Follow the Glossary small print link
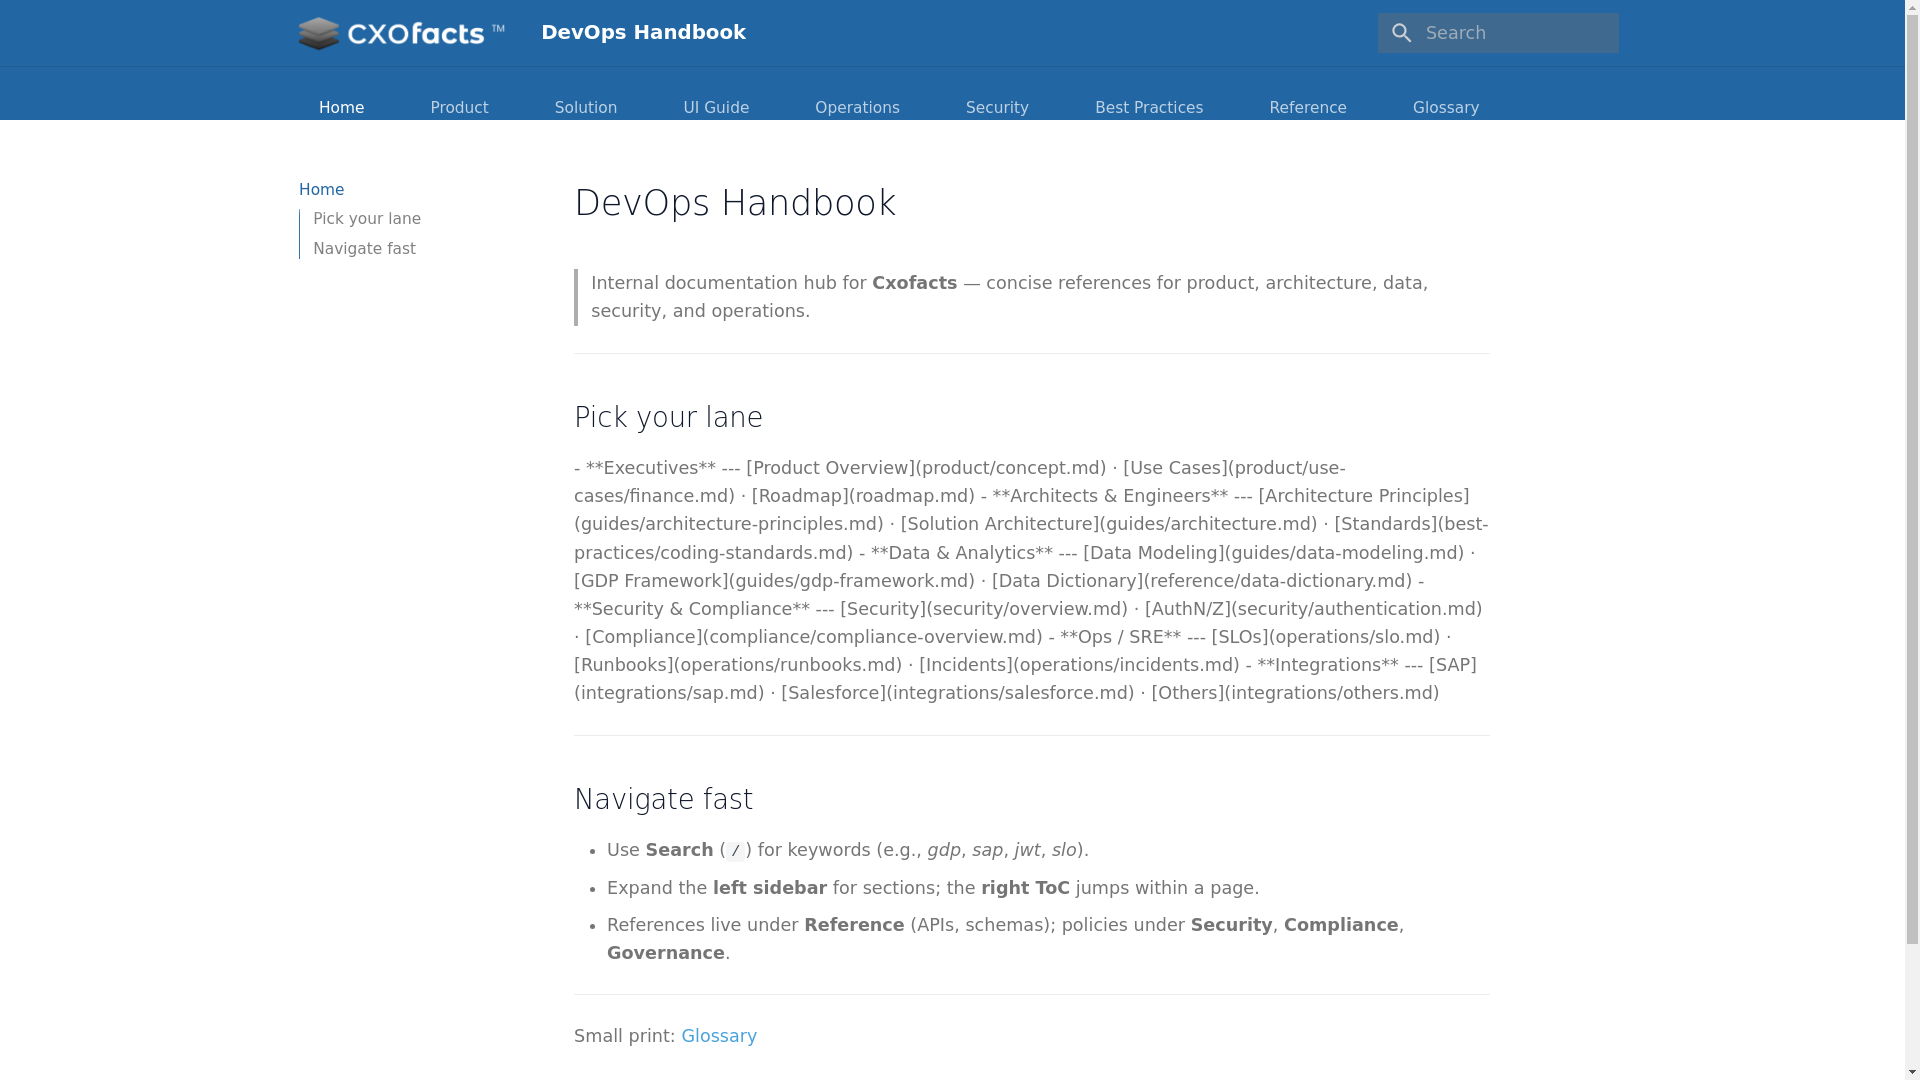This screenshot has width=1920, height=1080. point(719,1036)
